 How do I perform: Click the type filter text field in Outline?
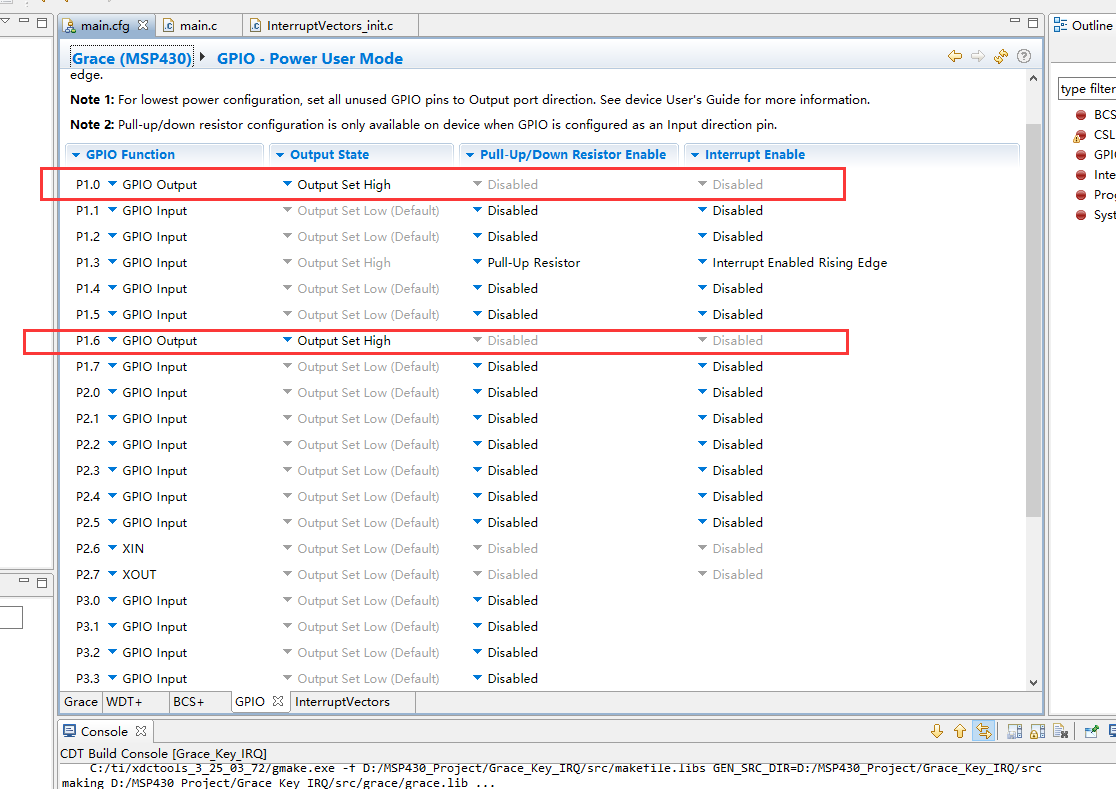pos(1087,89)
